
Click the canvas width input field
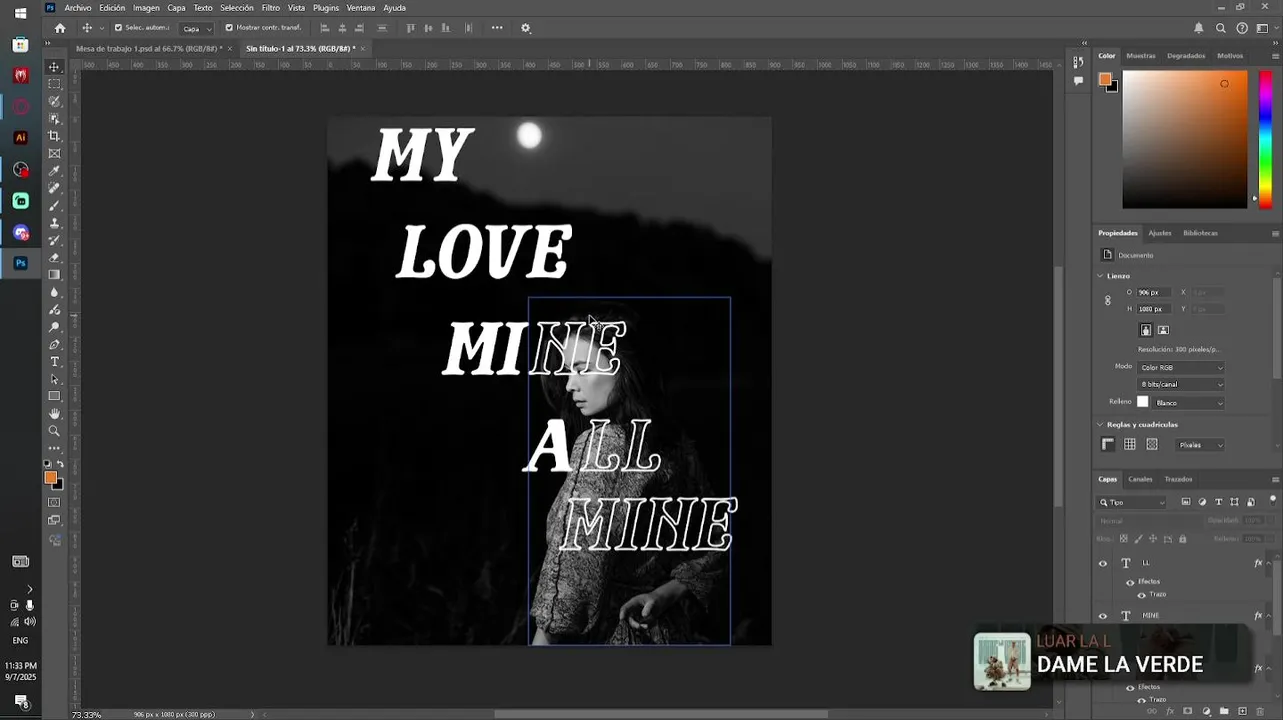[1154, 292]
